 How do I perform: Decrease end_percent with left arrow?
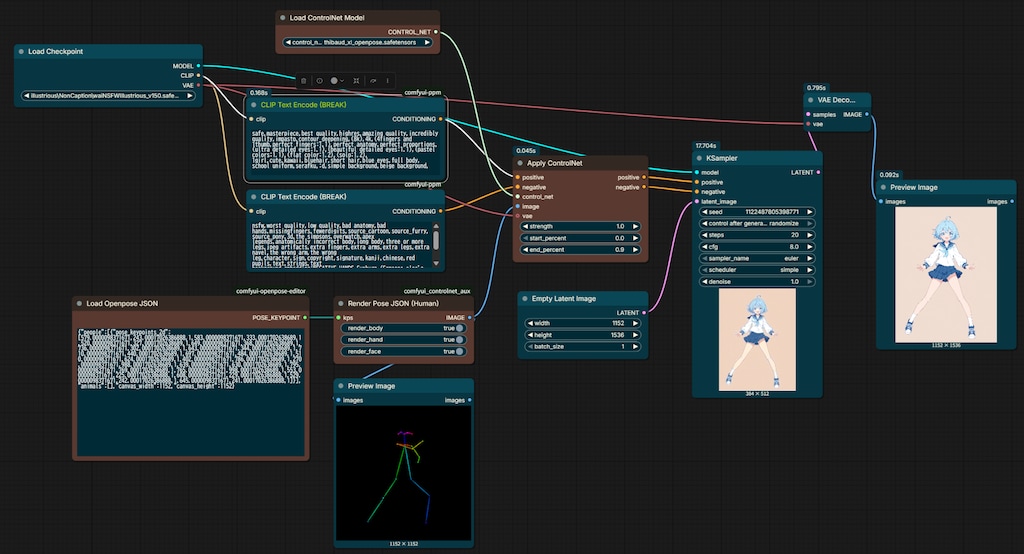click(526, 250)
